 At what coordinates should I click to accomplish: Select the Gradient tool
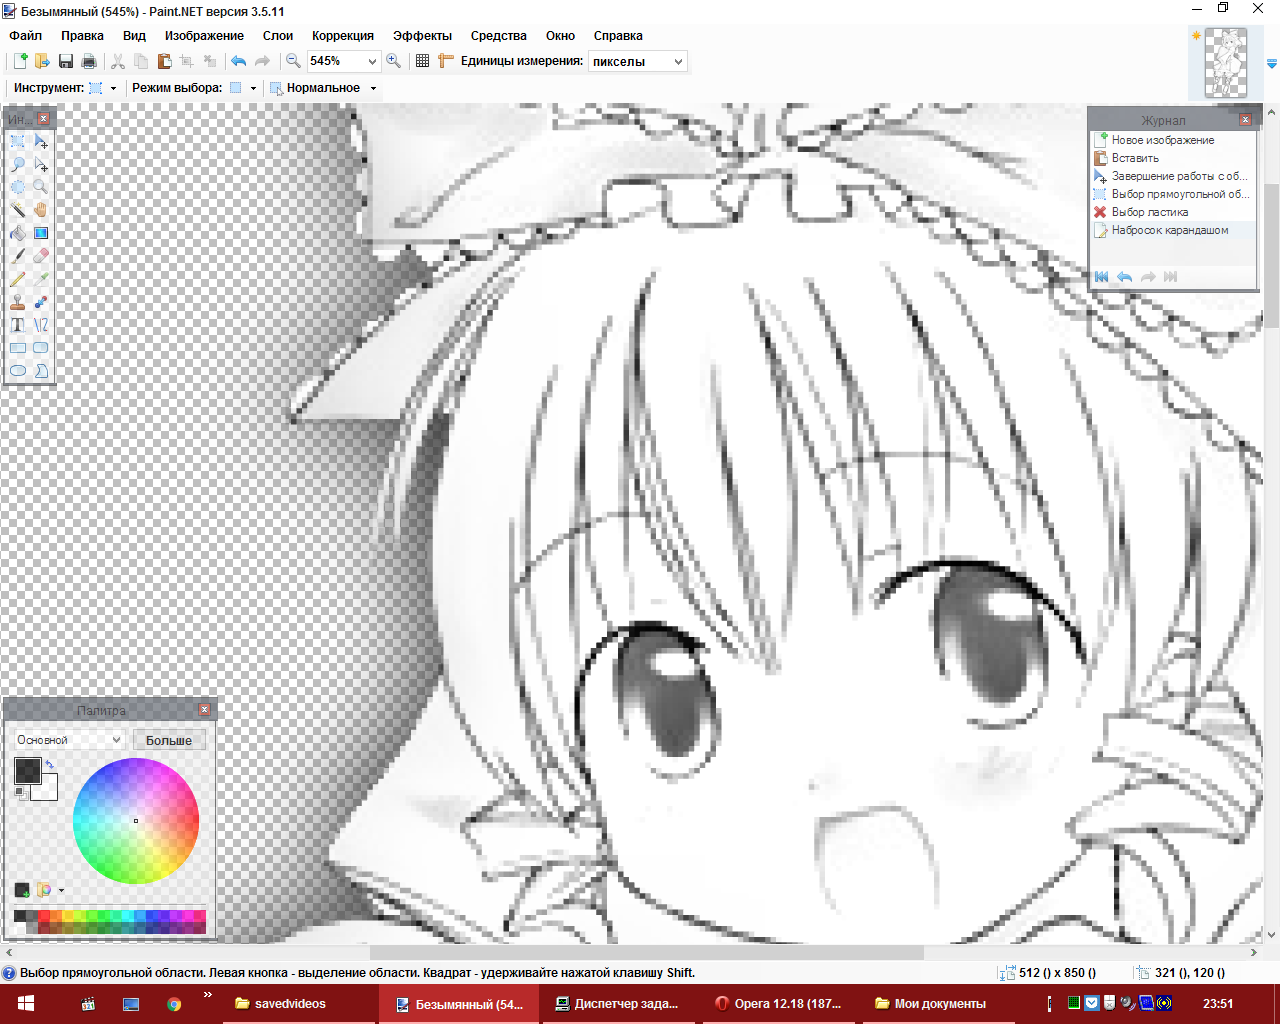pos(41,233)
